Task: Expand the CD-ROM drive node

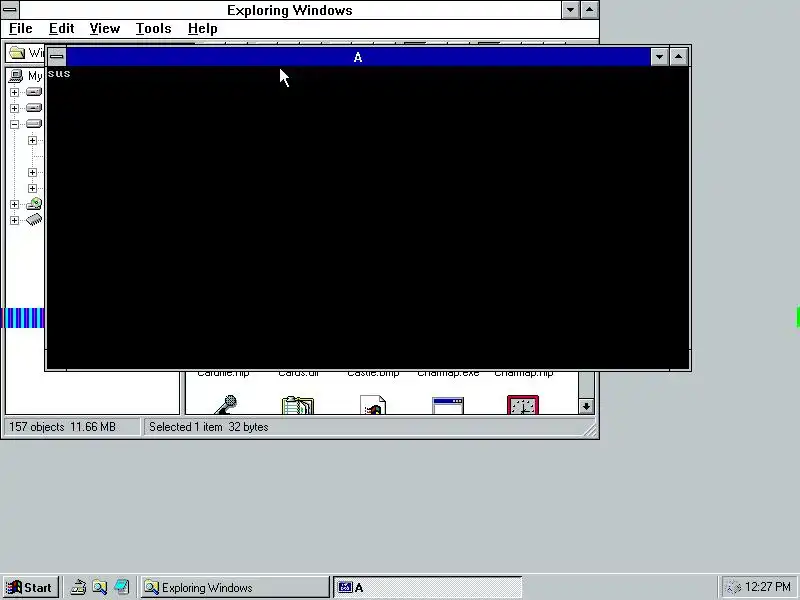Action: [x=14, y=205]
